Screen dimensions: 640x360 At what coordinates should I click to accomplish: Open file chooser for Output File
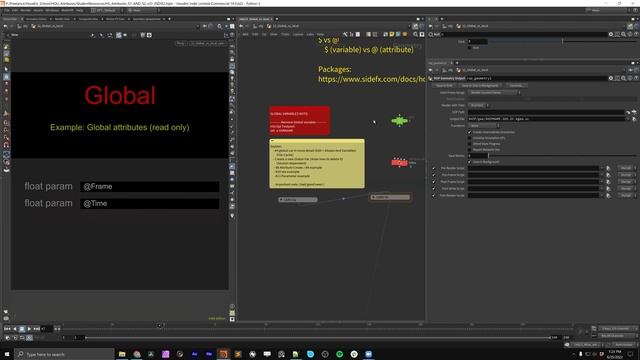coord(634,119)
